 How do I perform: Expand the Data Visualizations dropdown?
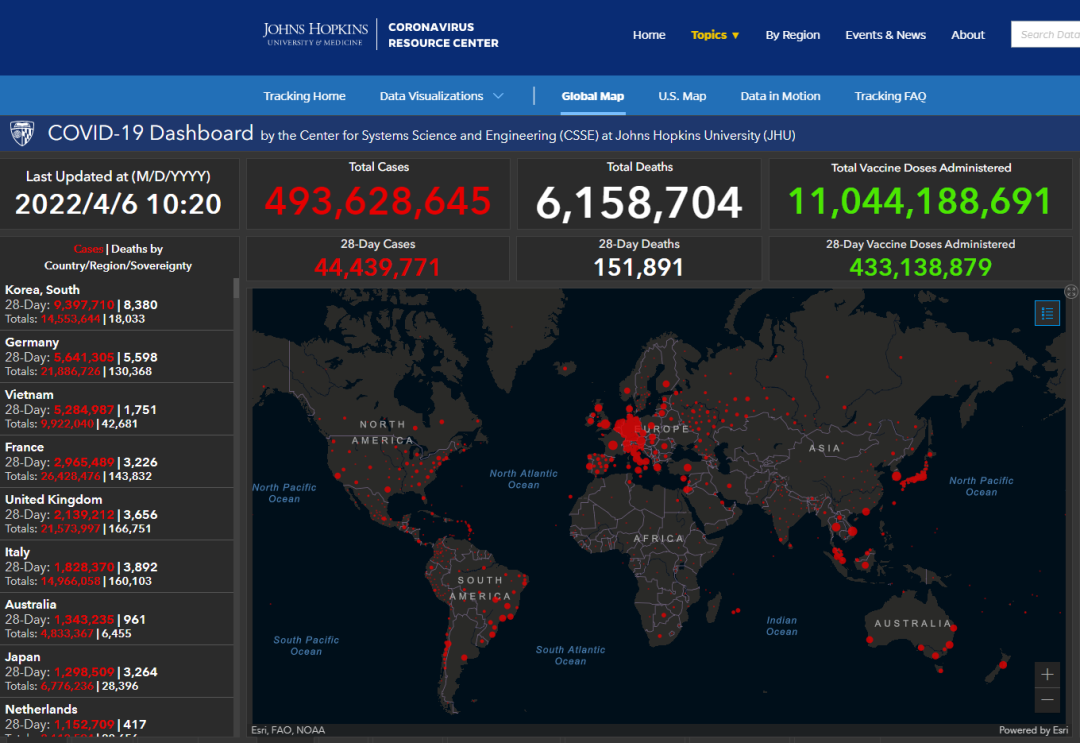(x=442, y=96)
